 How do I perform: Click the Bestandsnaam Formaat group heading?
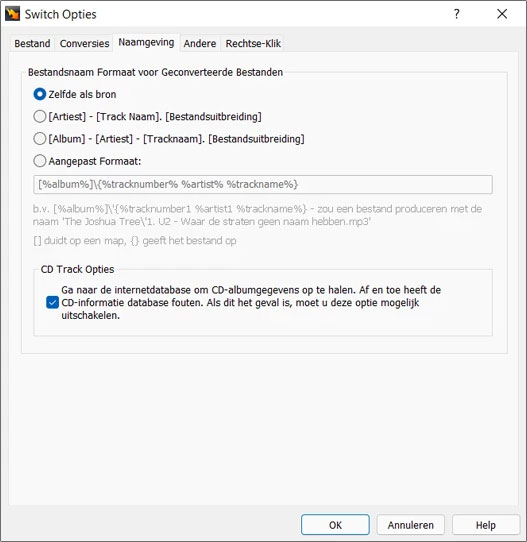pos(156,72)
